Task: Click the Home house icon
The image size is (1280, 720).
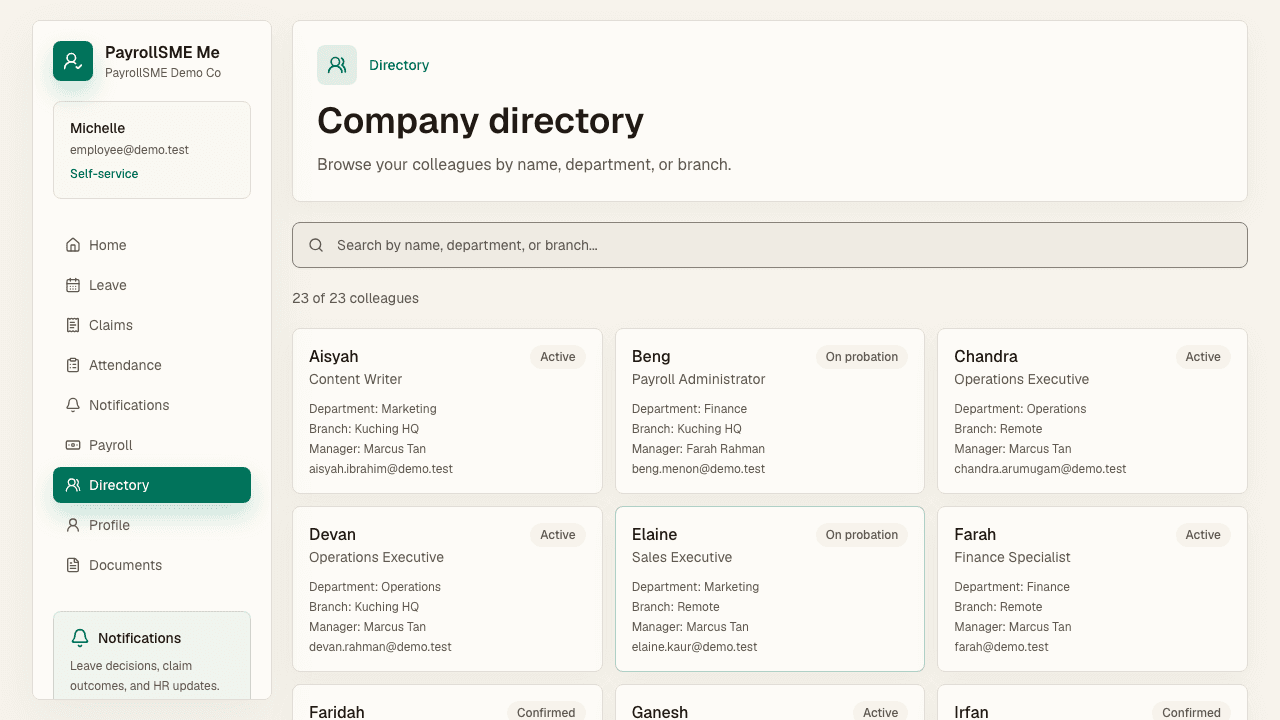Action: 73,245
